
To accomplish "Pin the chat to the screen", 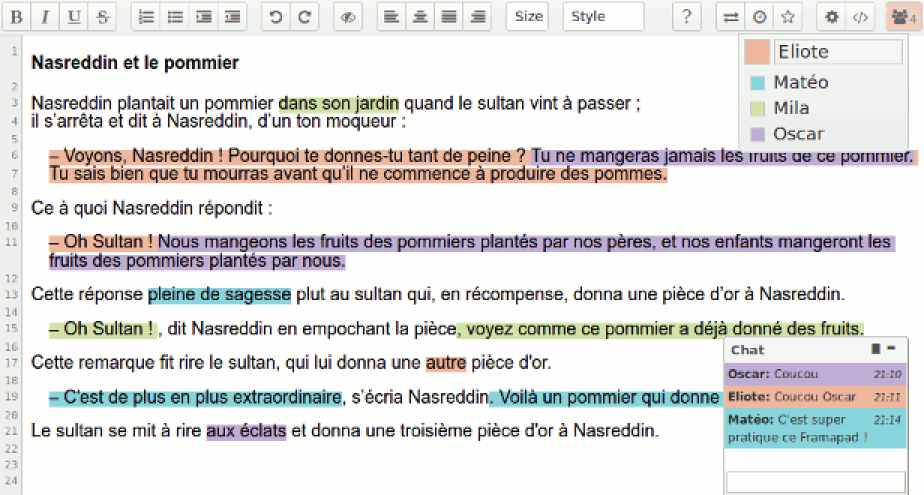I will [876, 349].
